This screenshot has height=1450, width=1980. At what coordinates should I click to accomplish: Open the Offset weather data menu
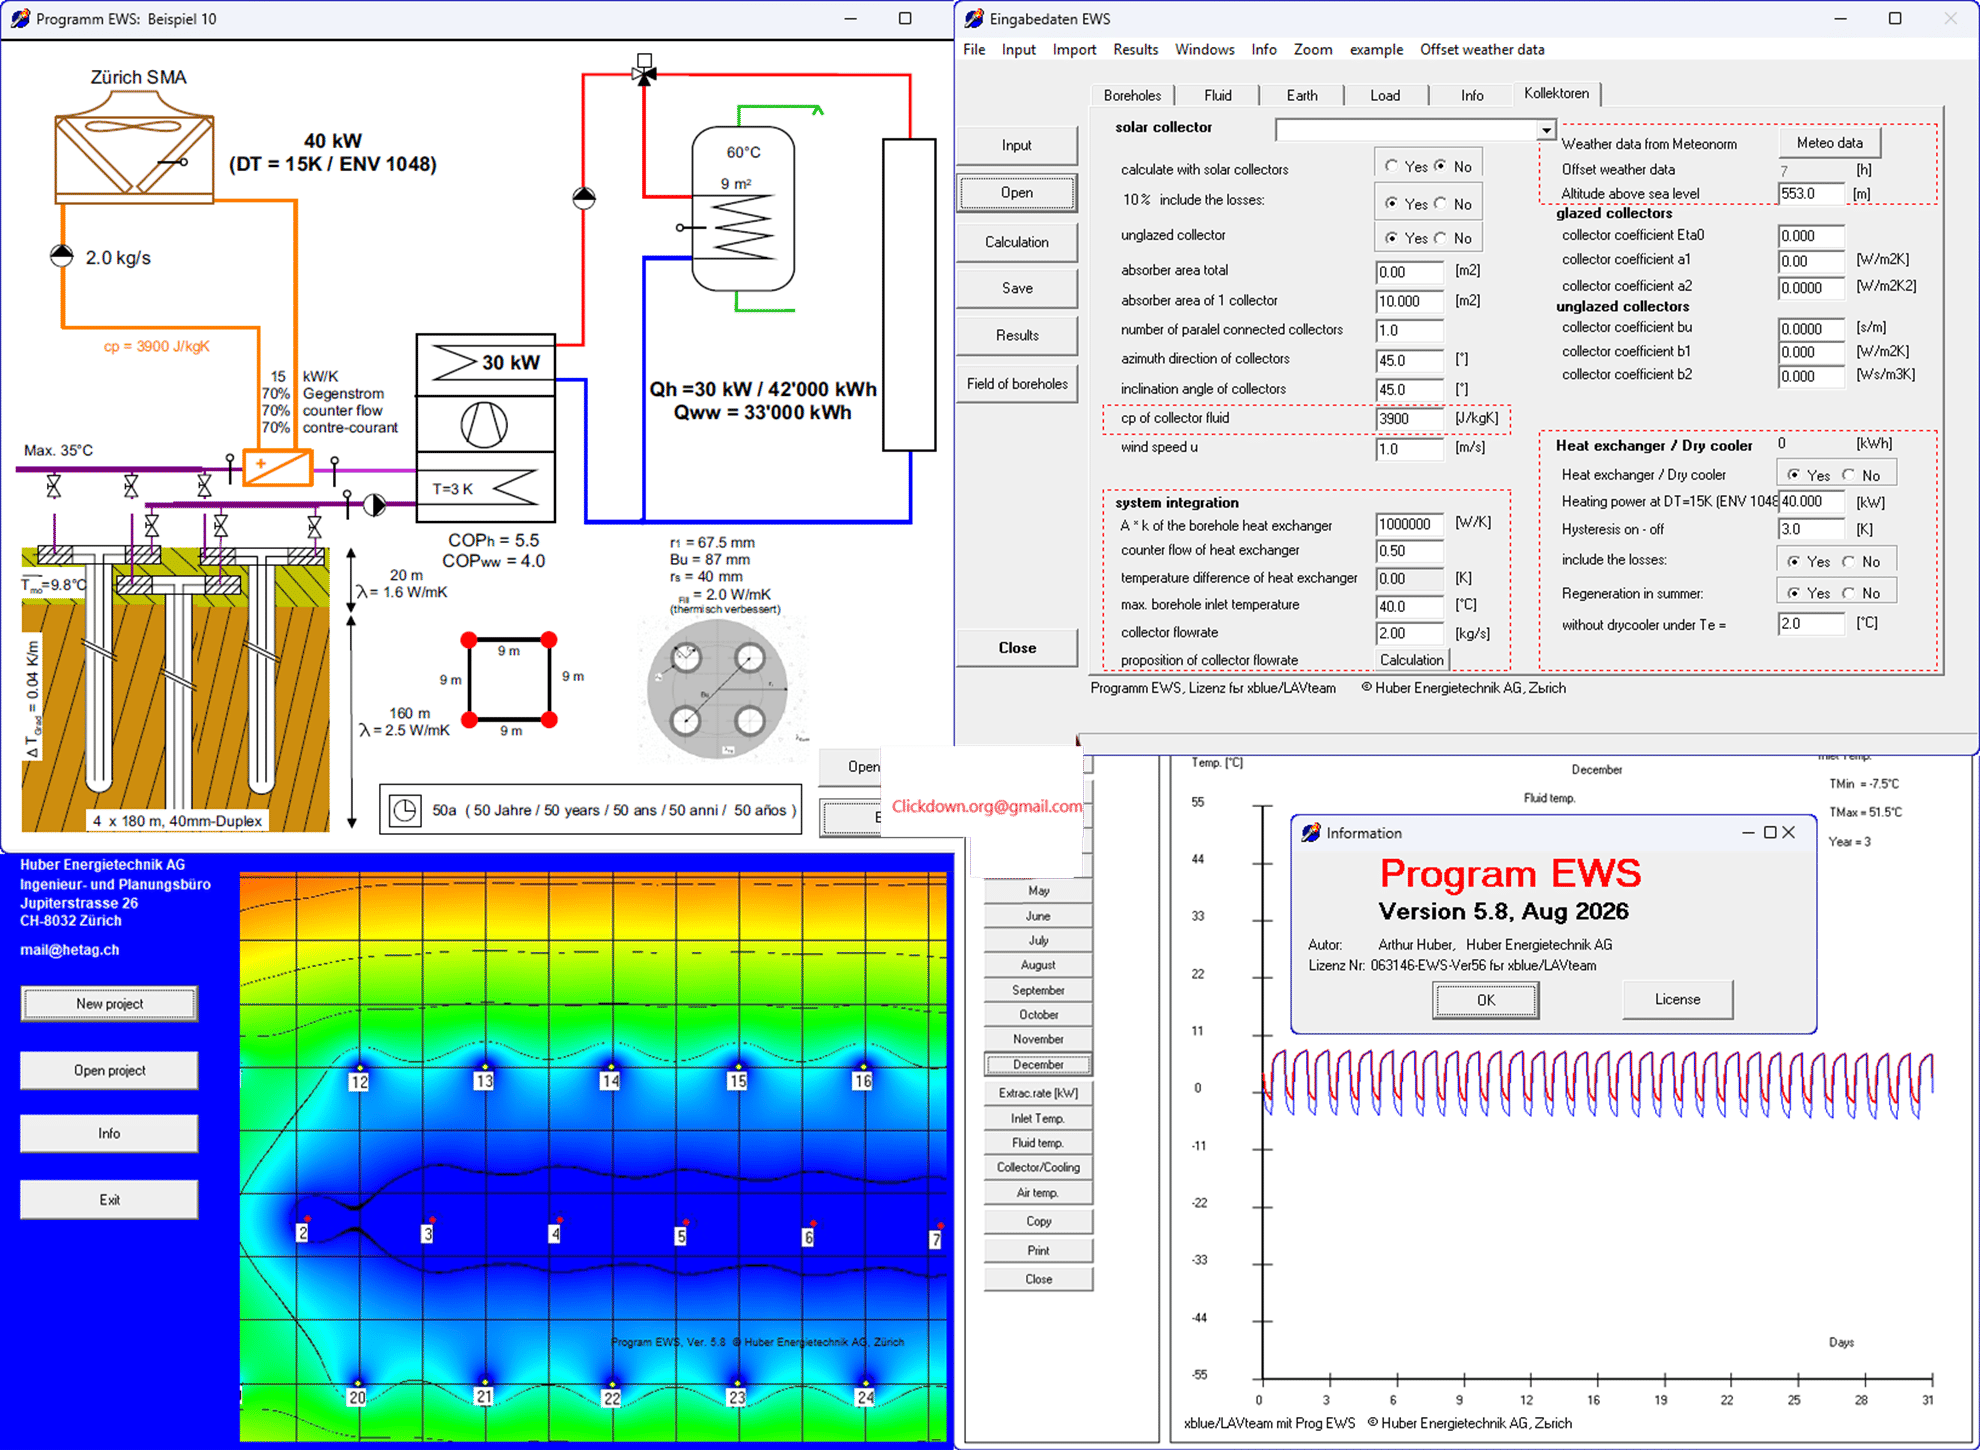pyautogui.click(x=1482, y=49)
